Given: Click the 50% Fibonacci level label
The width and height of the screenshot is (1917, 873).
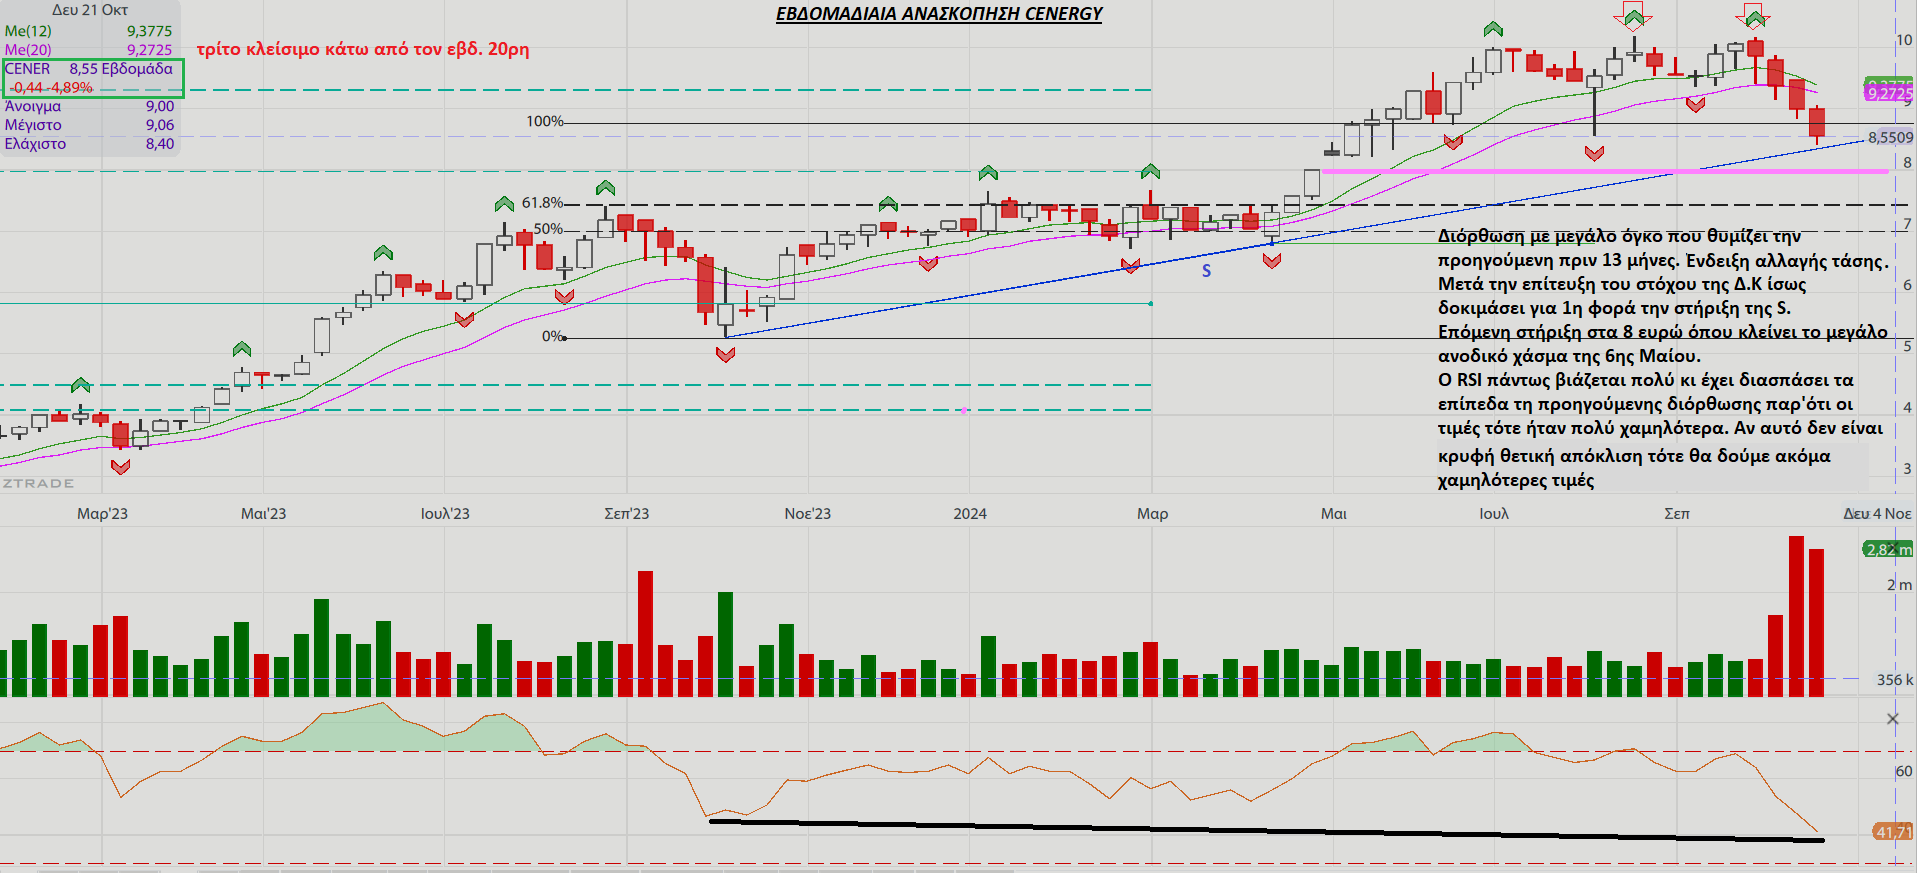Looking at the screenshot, I should click(548, 229).
